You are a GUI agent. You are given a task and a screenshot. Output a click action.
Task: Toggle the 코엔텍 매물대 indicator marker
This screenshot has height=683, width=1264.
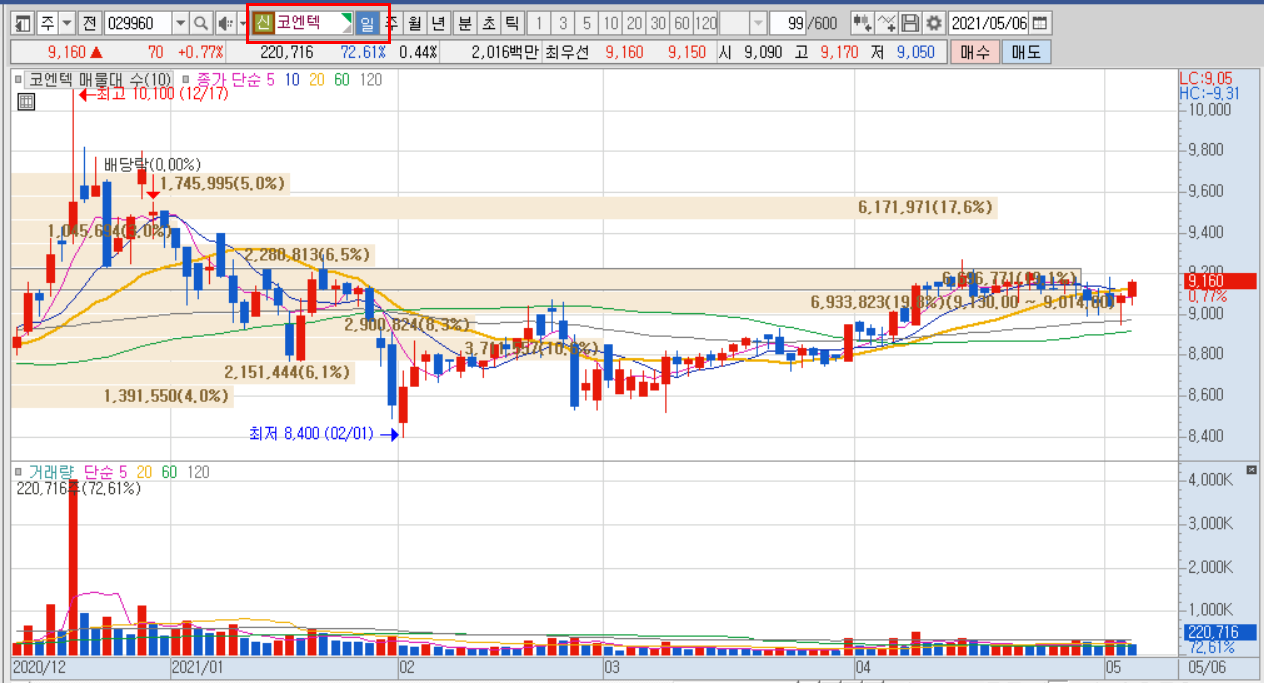18,78
